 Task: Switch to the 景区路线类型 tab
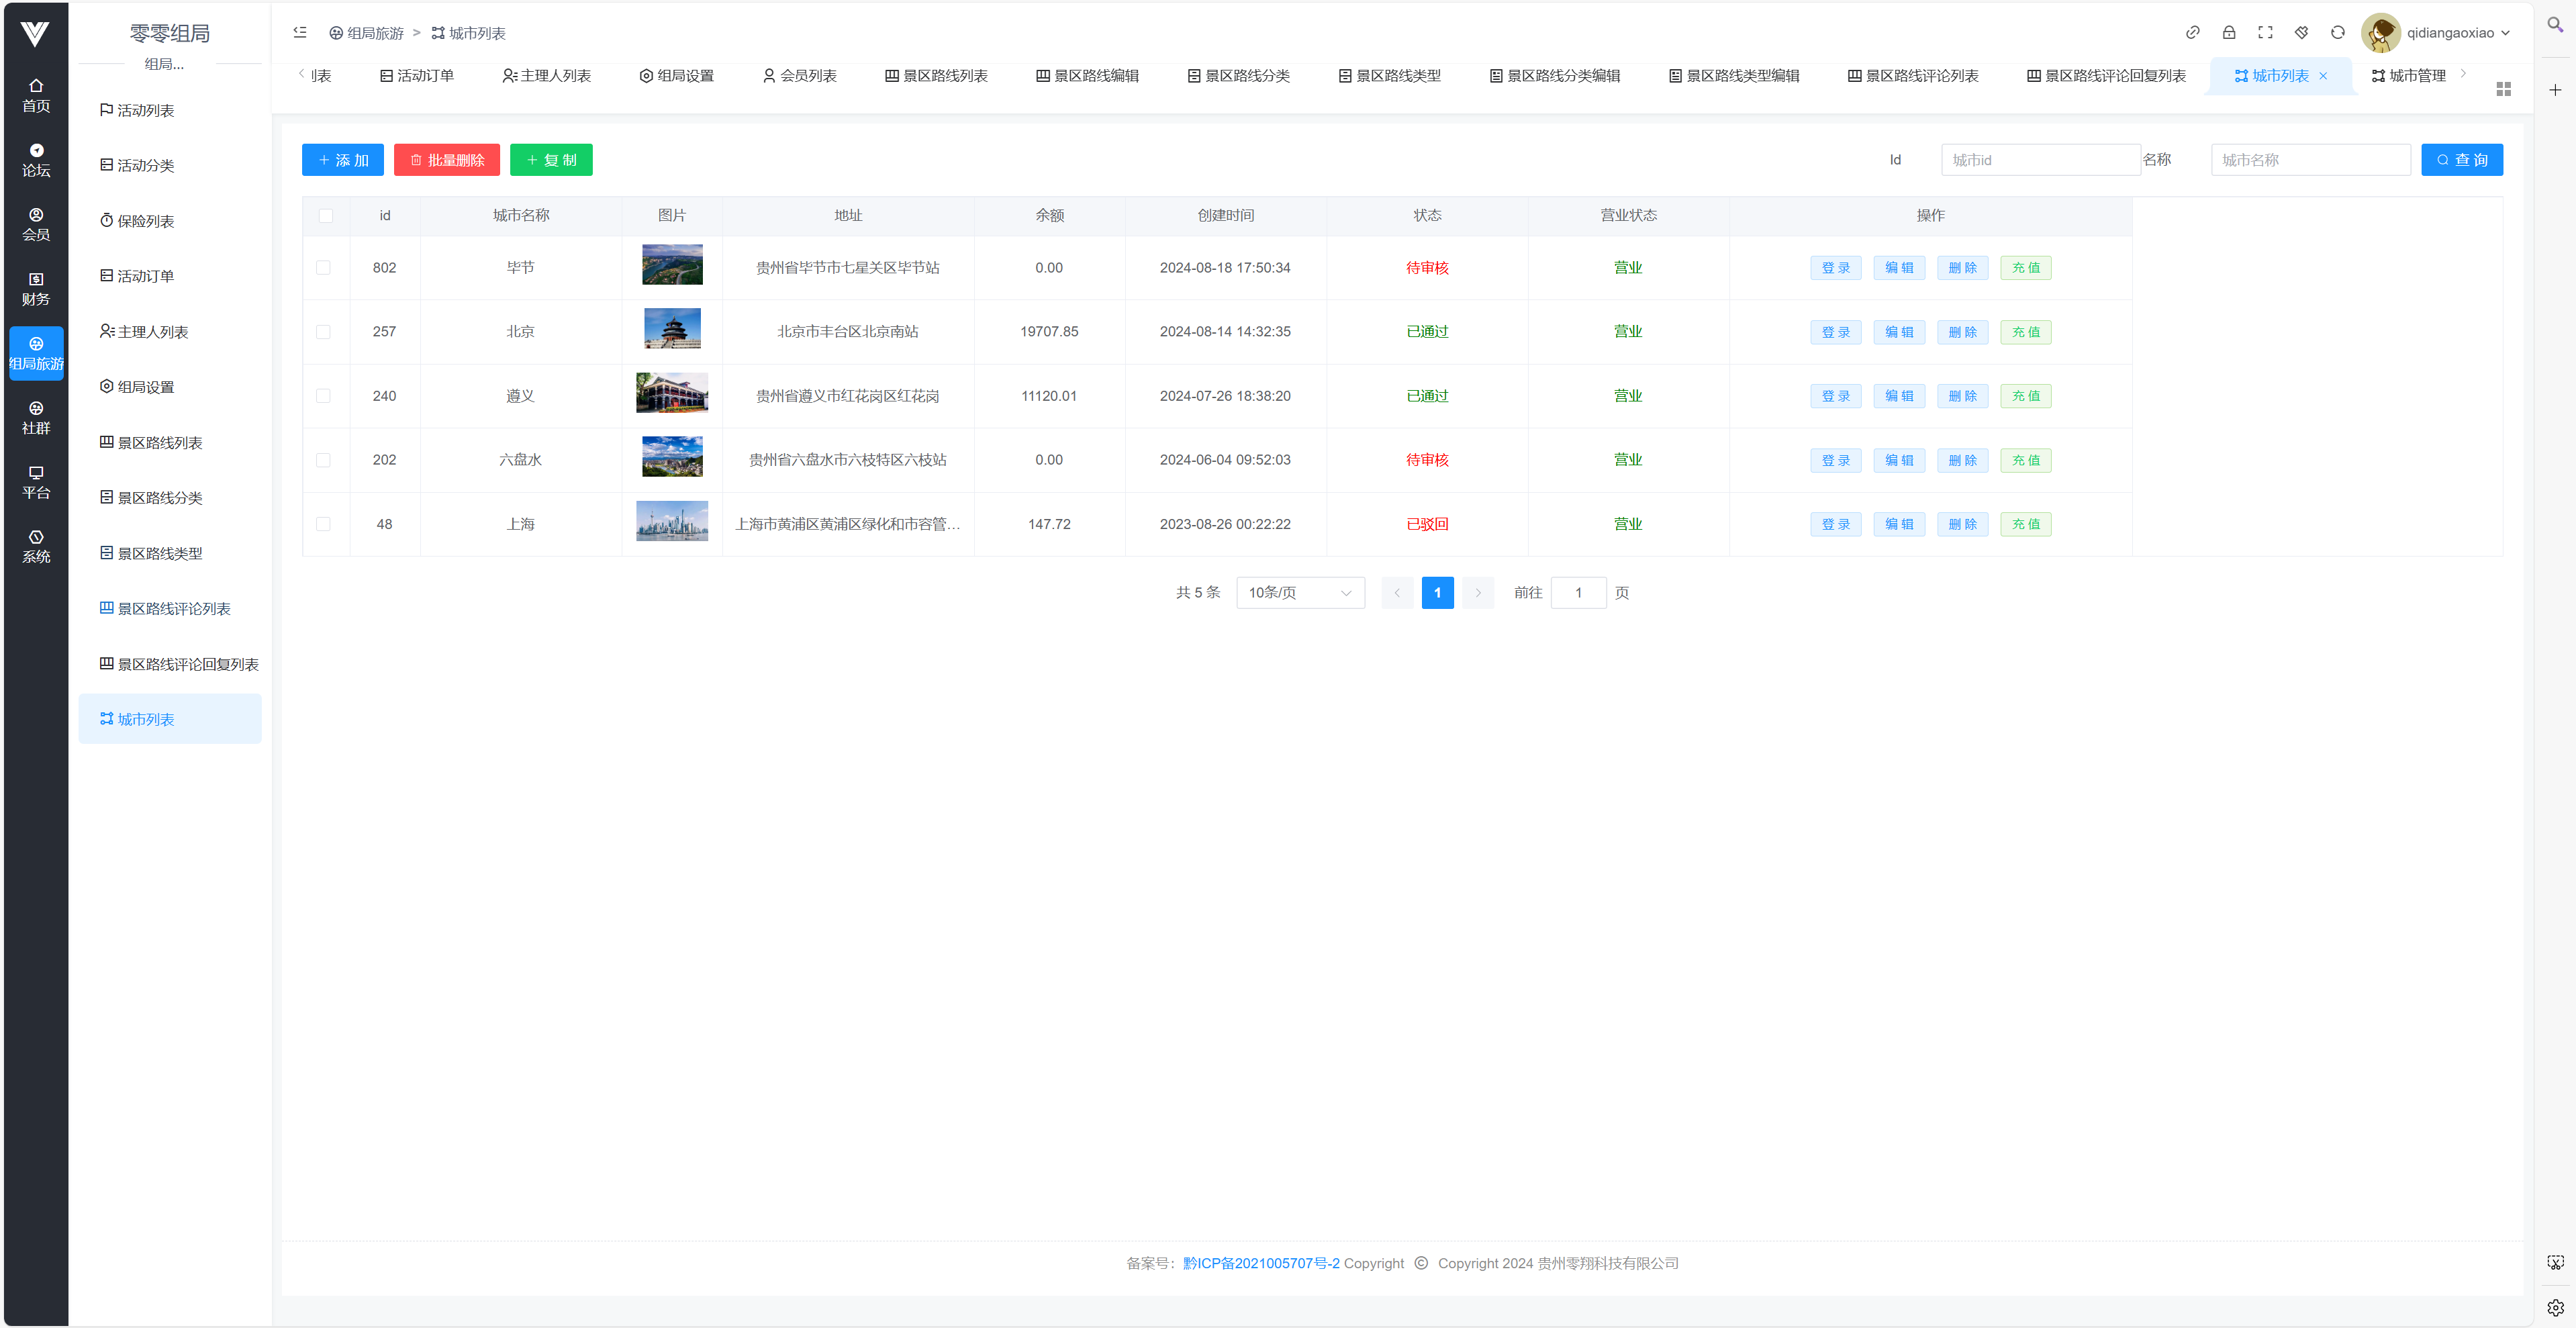point(1389,76)
